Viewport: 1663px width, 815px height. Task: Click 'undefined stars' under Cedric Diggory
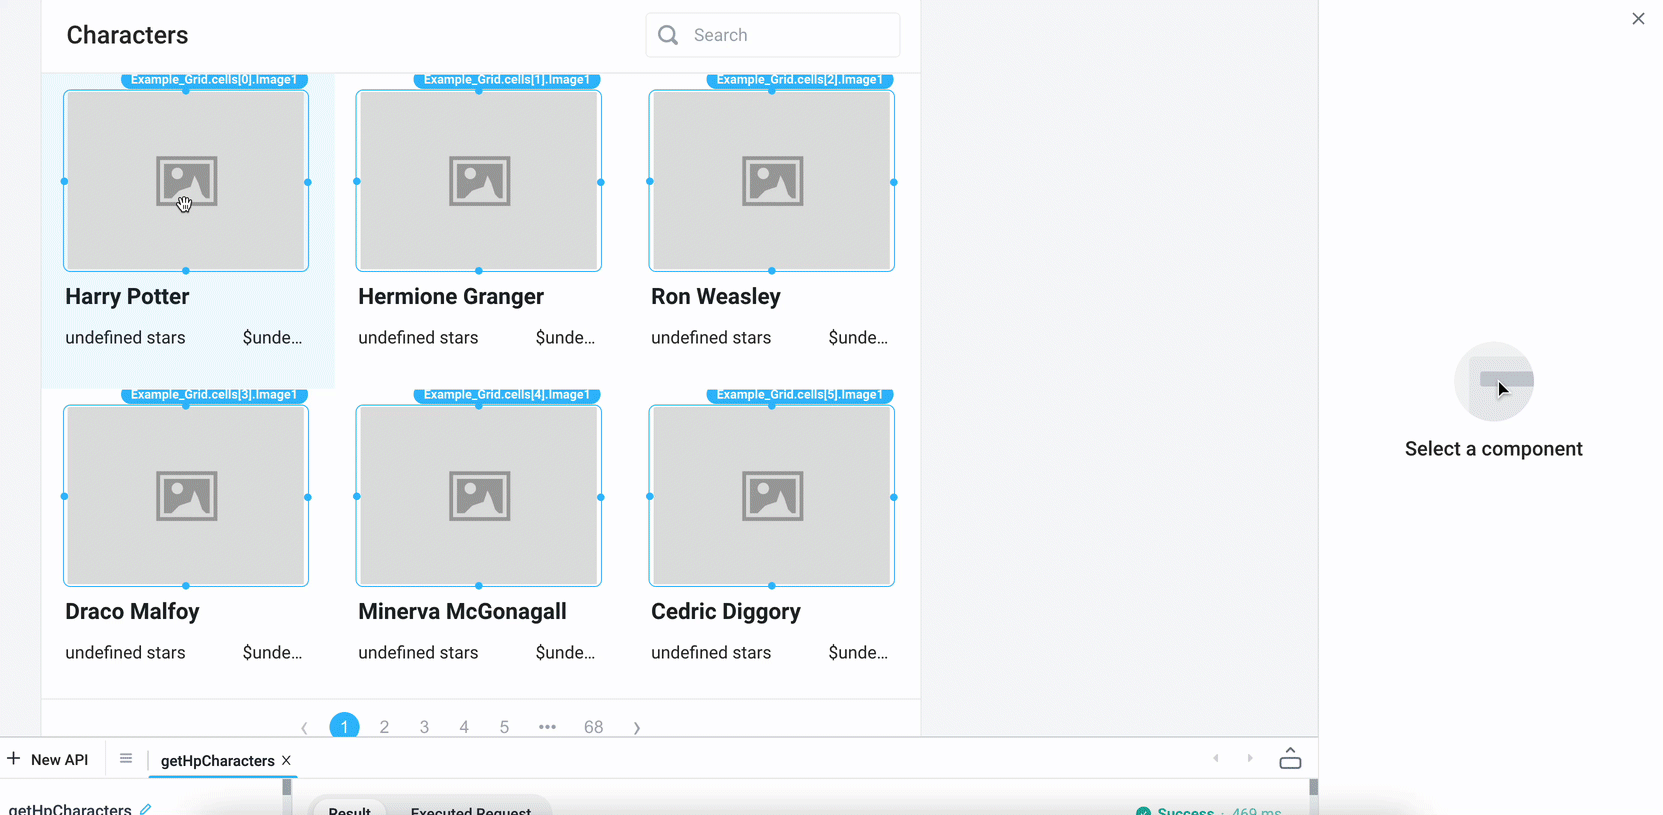coord(711,653)
